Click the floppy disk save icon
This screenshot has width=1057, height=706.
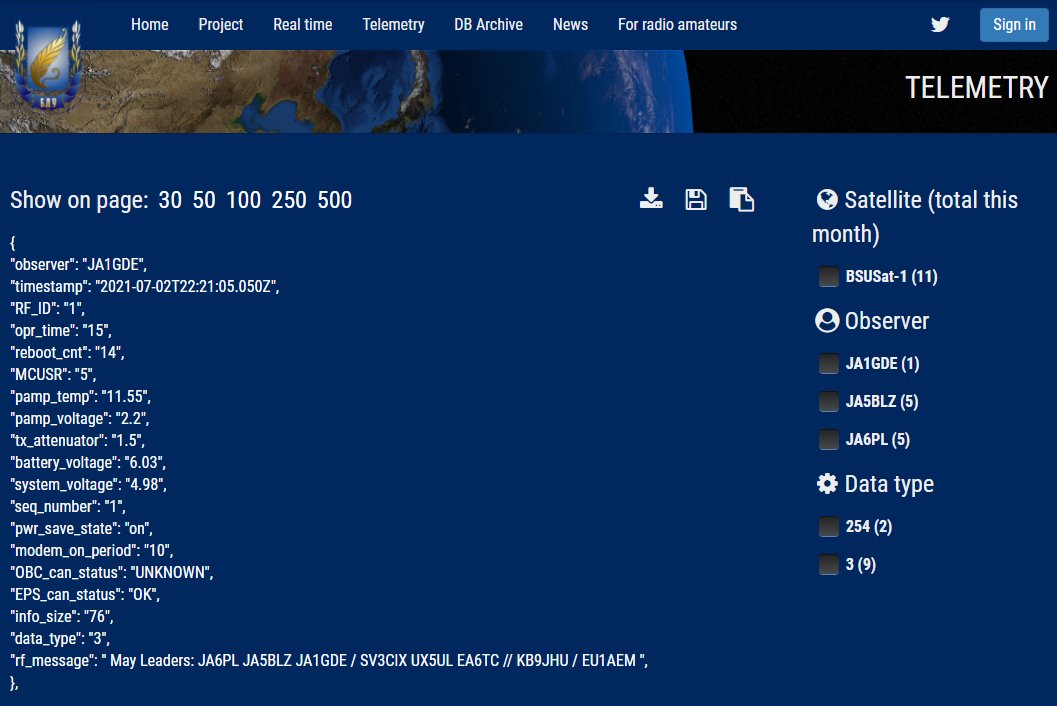click(696, 200)
